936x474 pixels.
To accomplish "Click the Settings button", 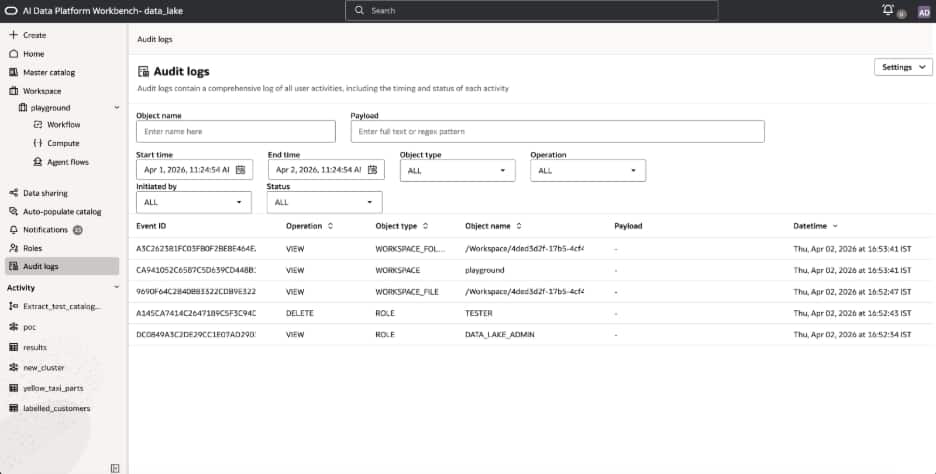I will click(902, 67).
